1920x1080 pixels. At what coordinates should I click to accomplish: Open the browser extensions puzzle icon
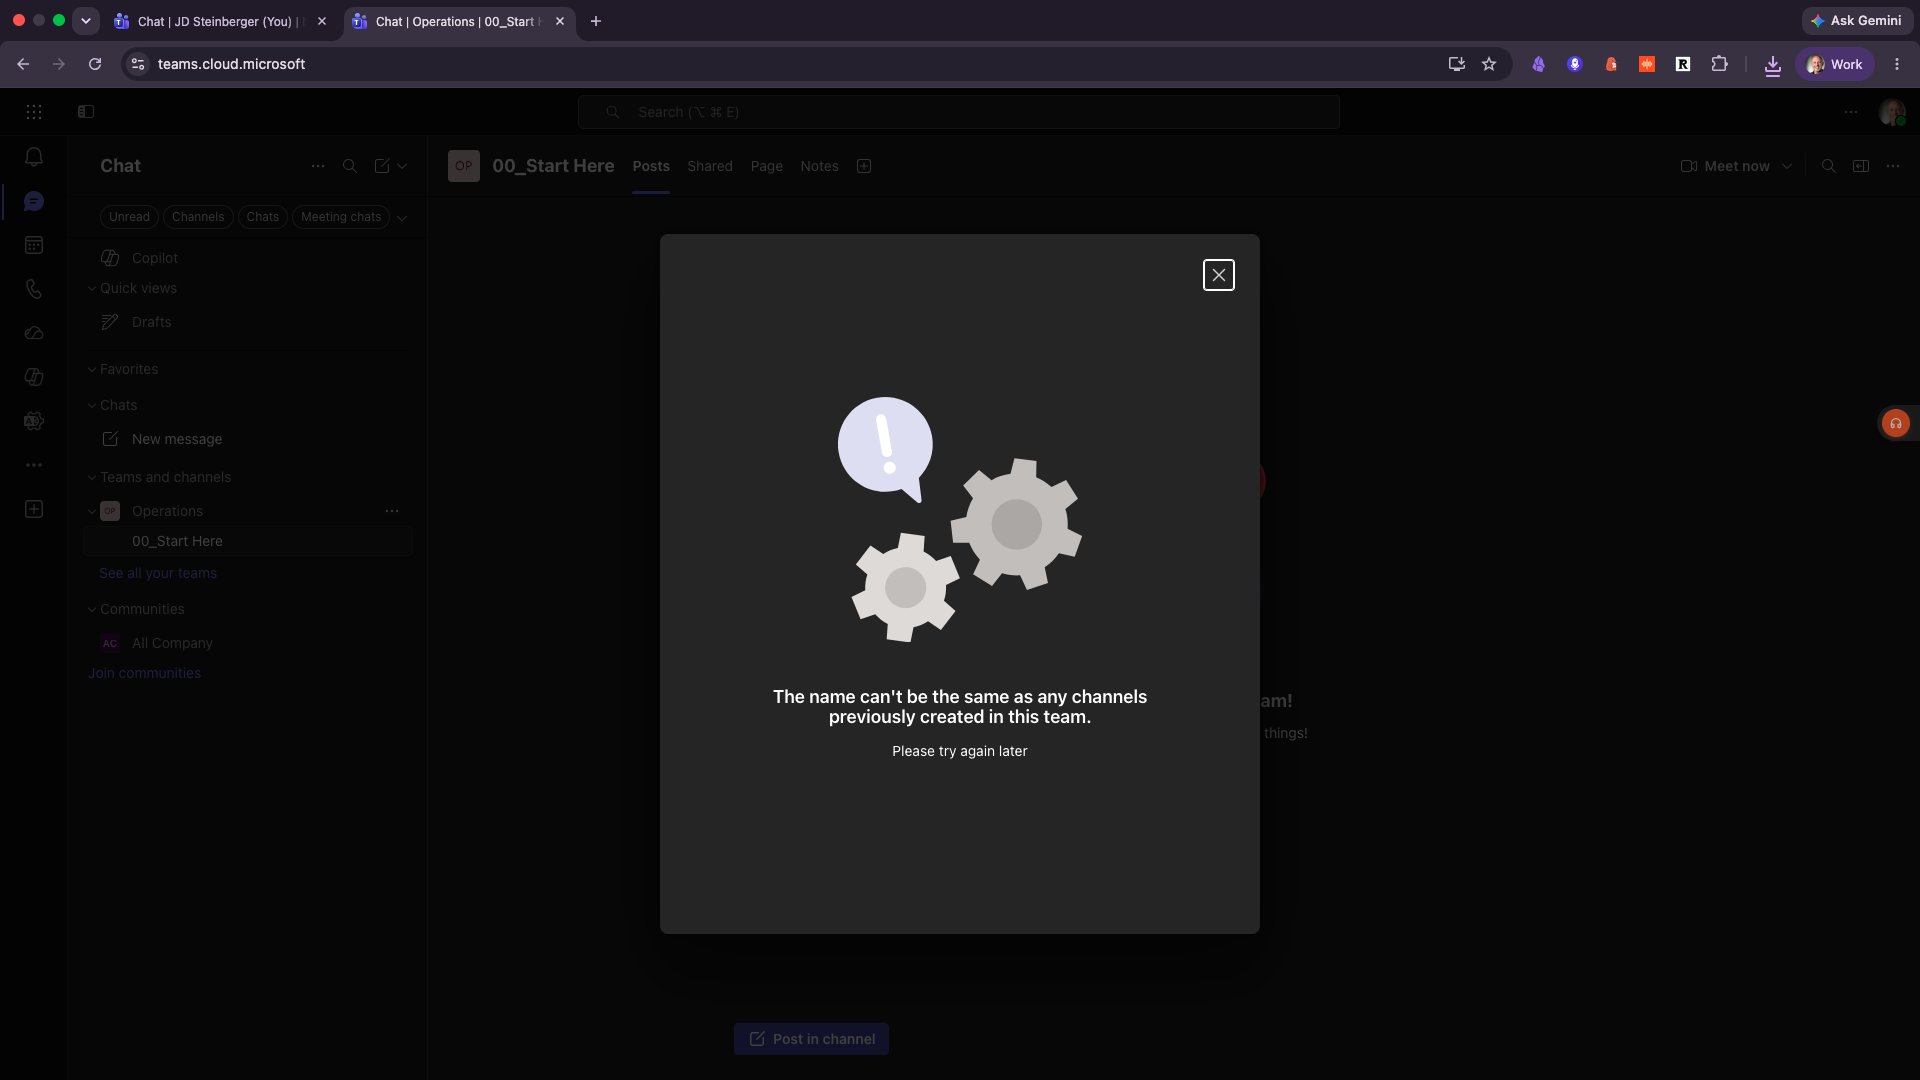(x=1719, y=64)
